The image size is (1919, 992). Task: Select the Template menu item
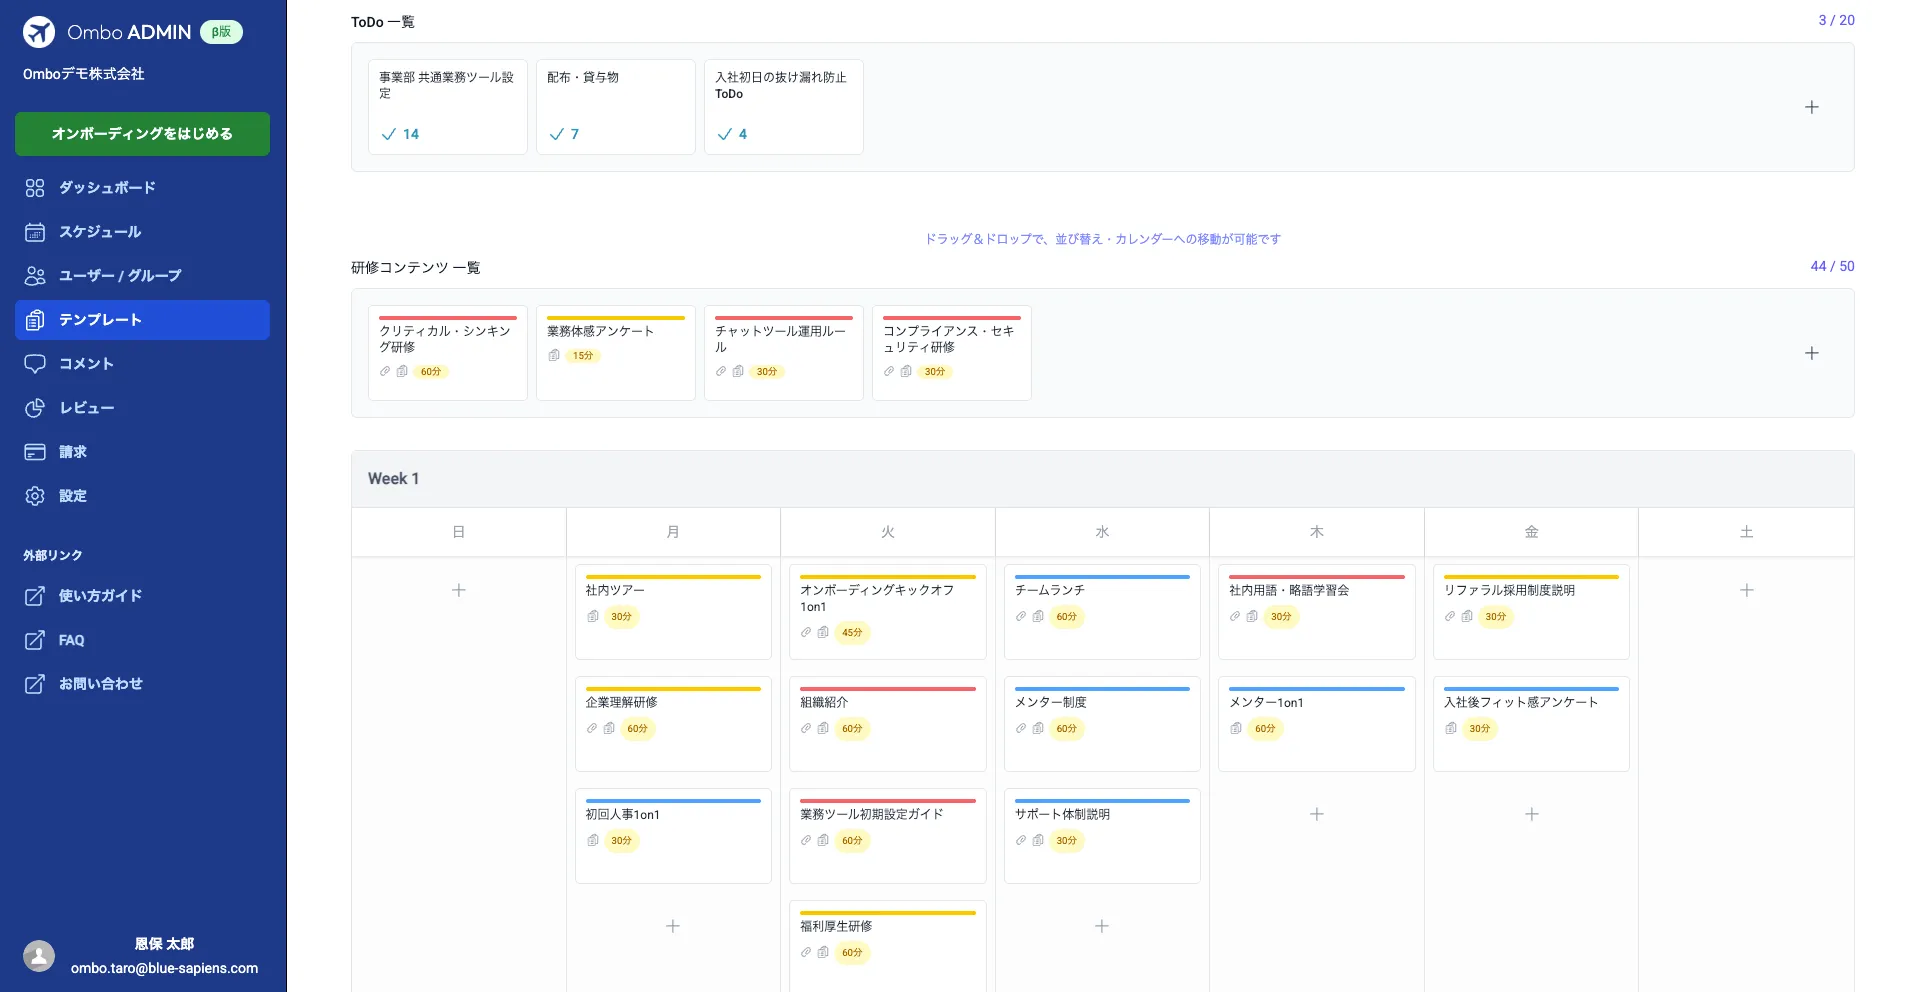click(x=142, y=320)
